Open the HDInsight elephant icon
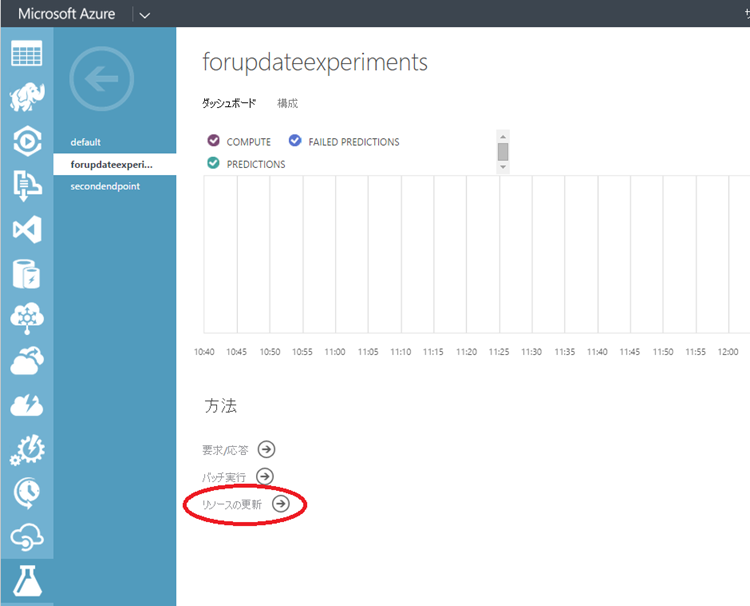The image size is (750, 606). (27, 97)
